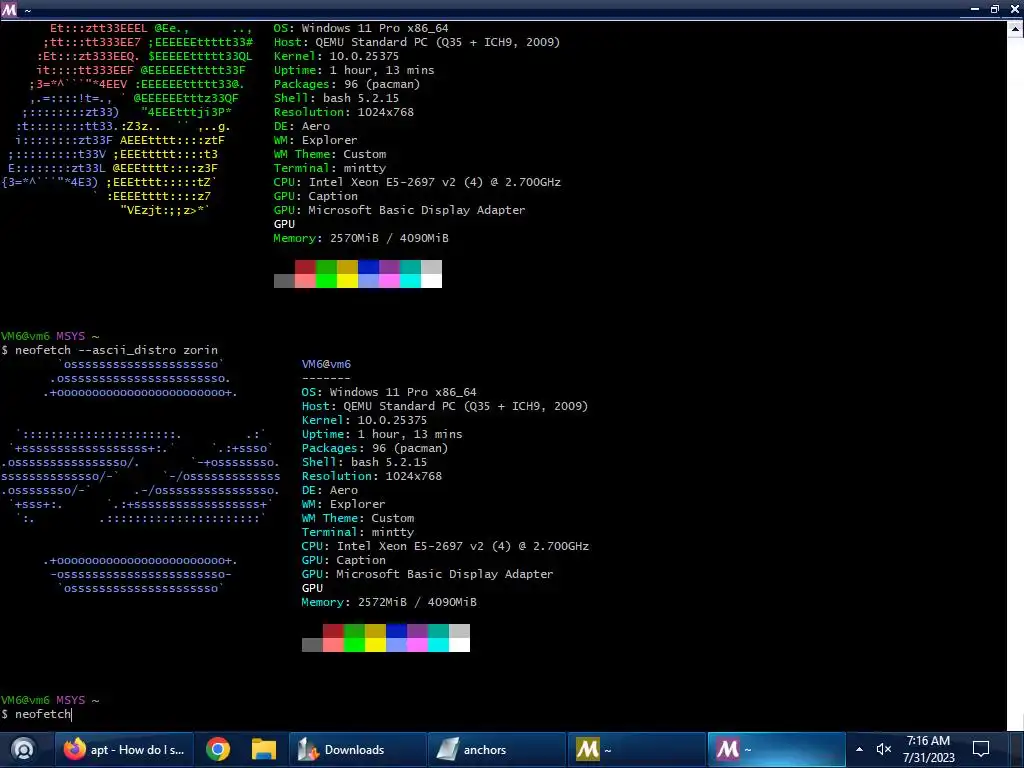Select the magenta MSYS terminal taskbar item

[776, 750]
